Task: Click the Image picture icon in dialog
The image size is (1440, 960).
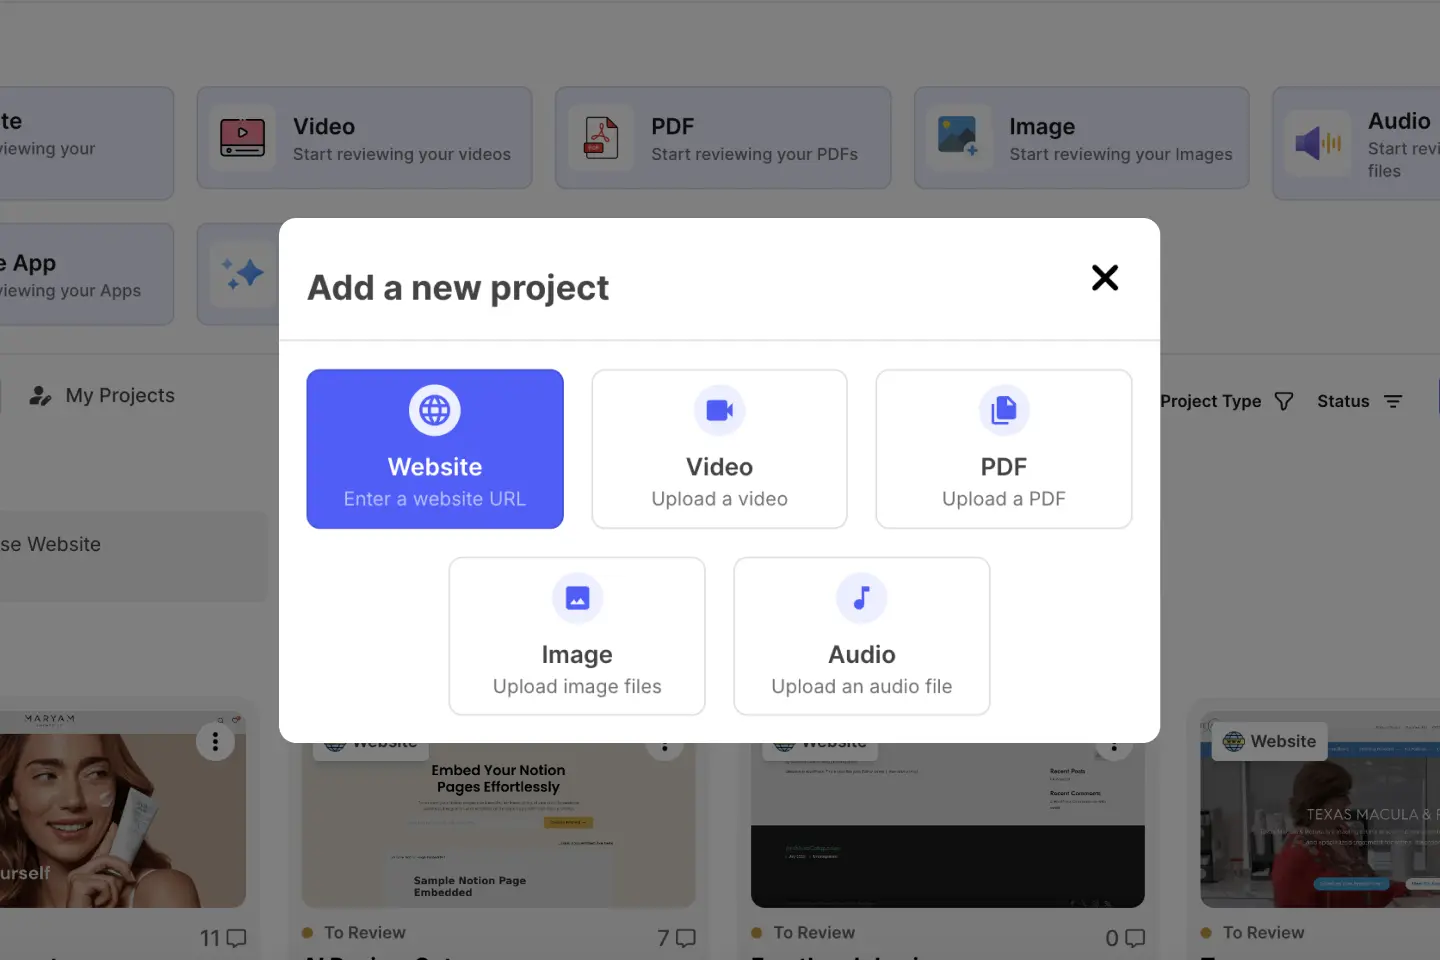Action: [x=577, y=598]
